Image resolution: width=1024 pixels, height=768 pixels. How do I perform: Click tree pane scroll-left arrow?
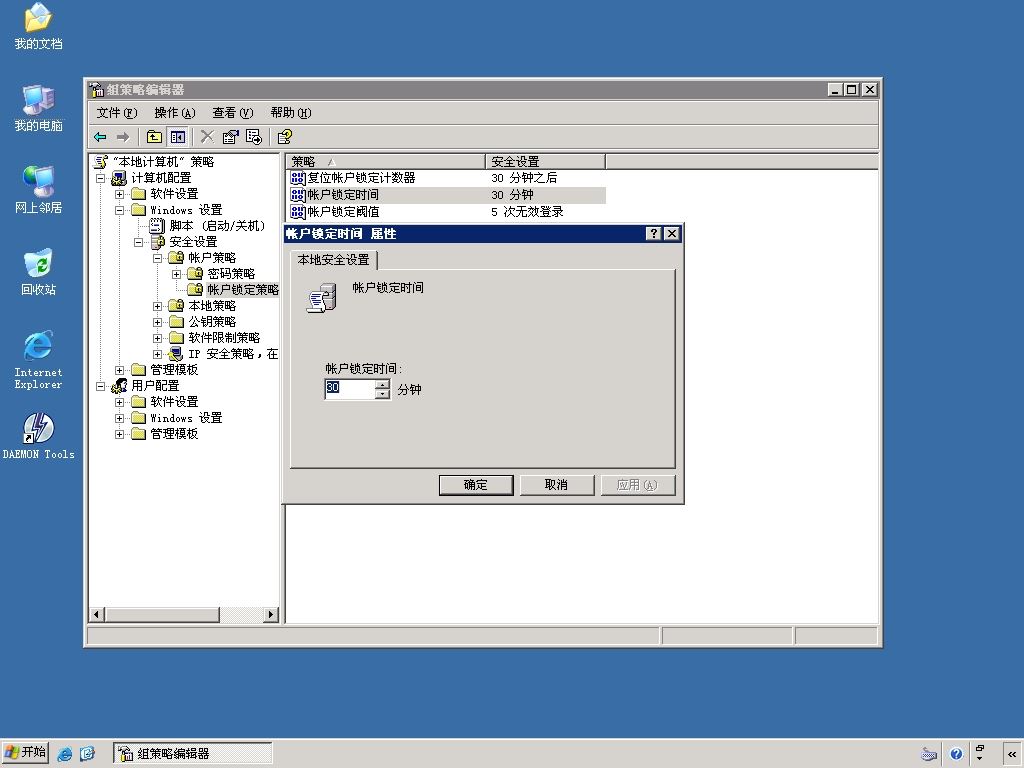97,615
